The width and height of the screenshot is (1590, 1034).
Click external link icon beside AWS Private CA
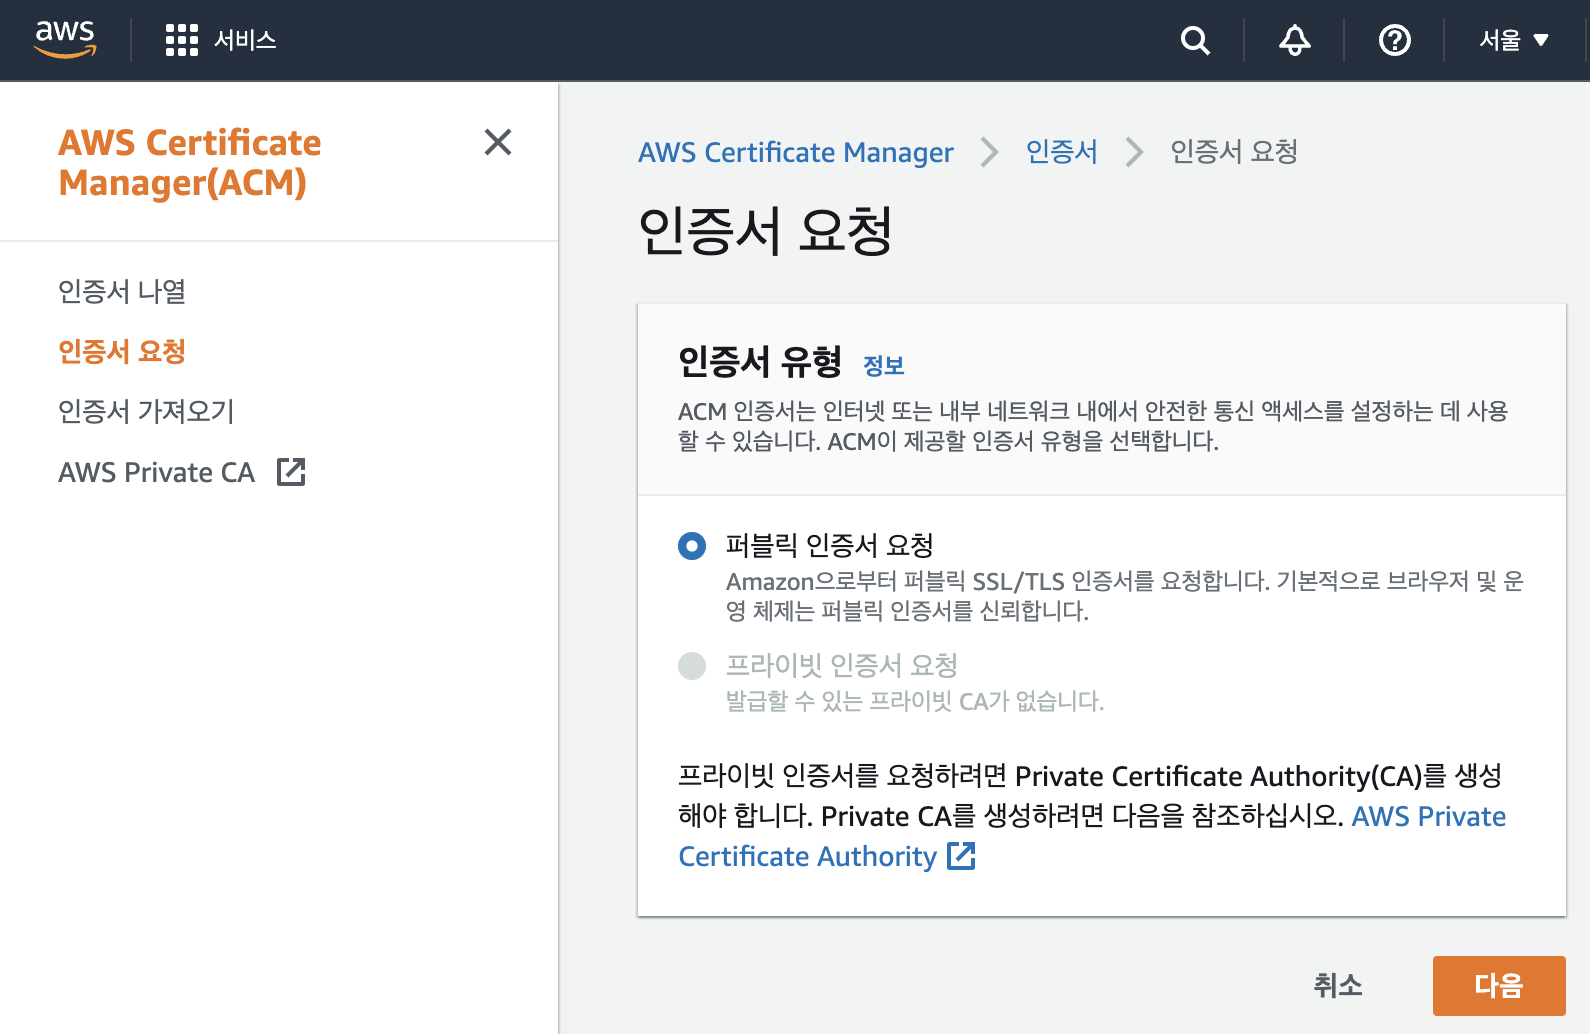tap(291, 472)
